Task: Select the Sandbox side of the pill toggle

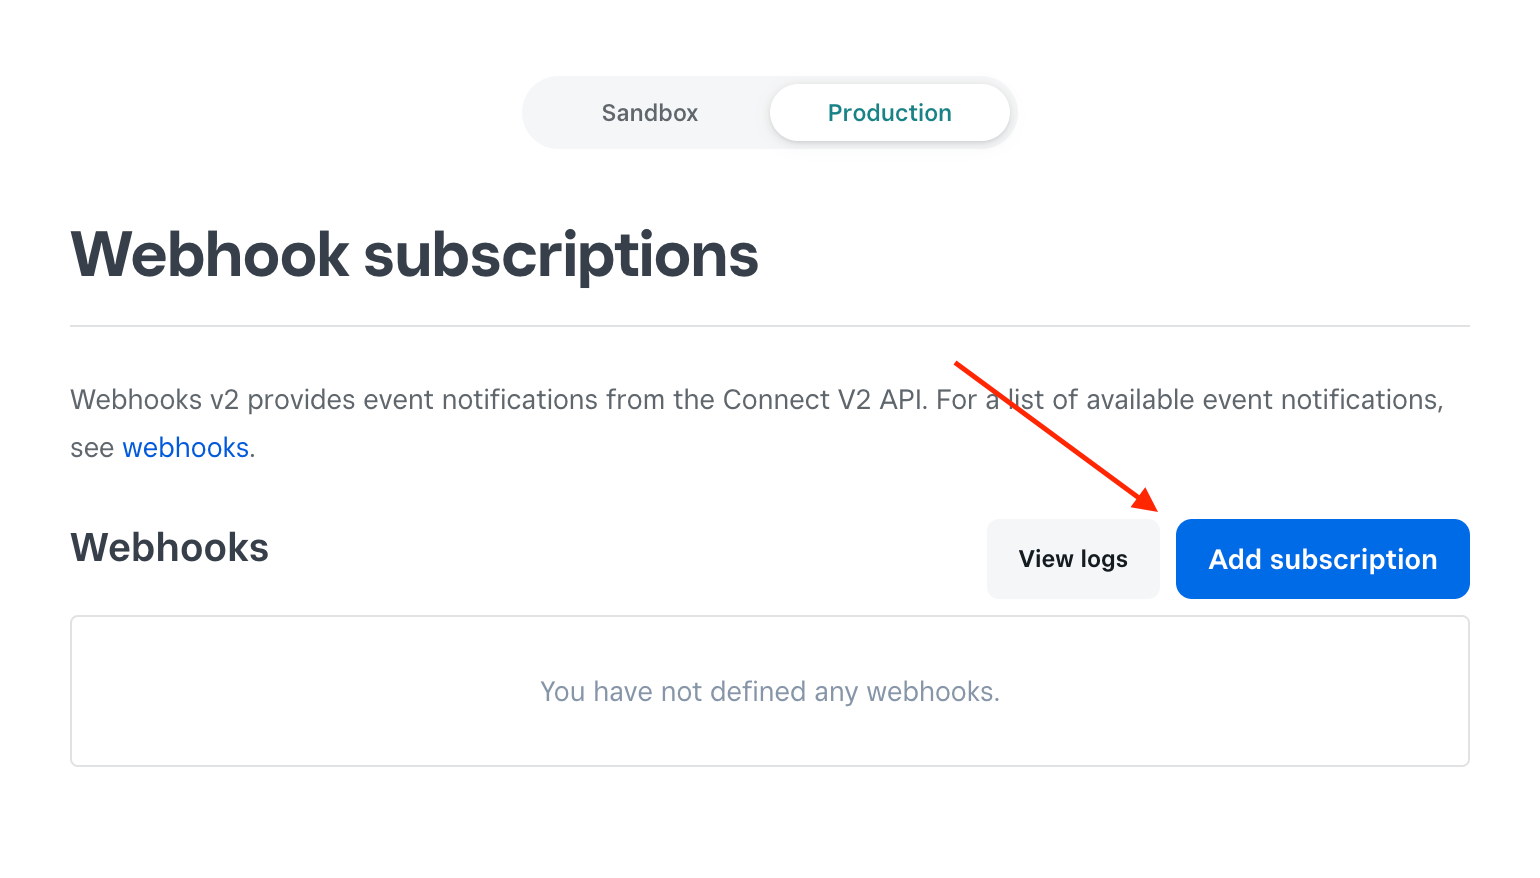Action: (x=649, y=112)
